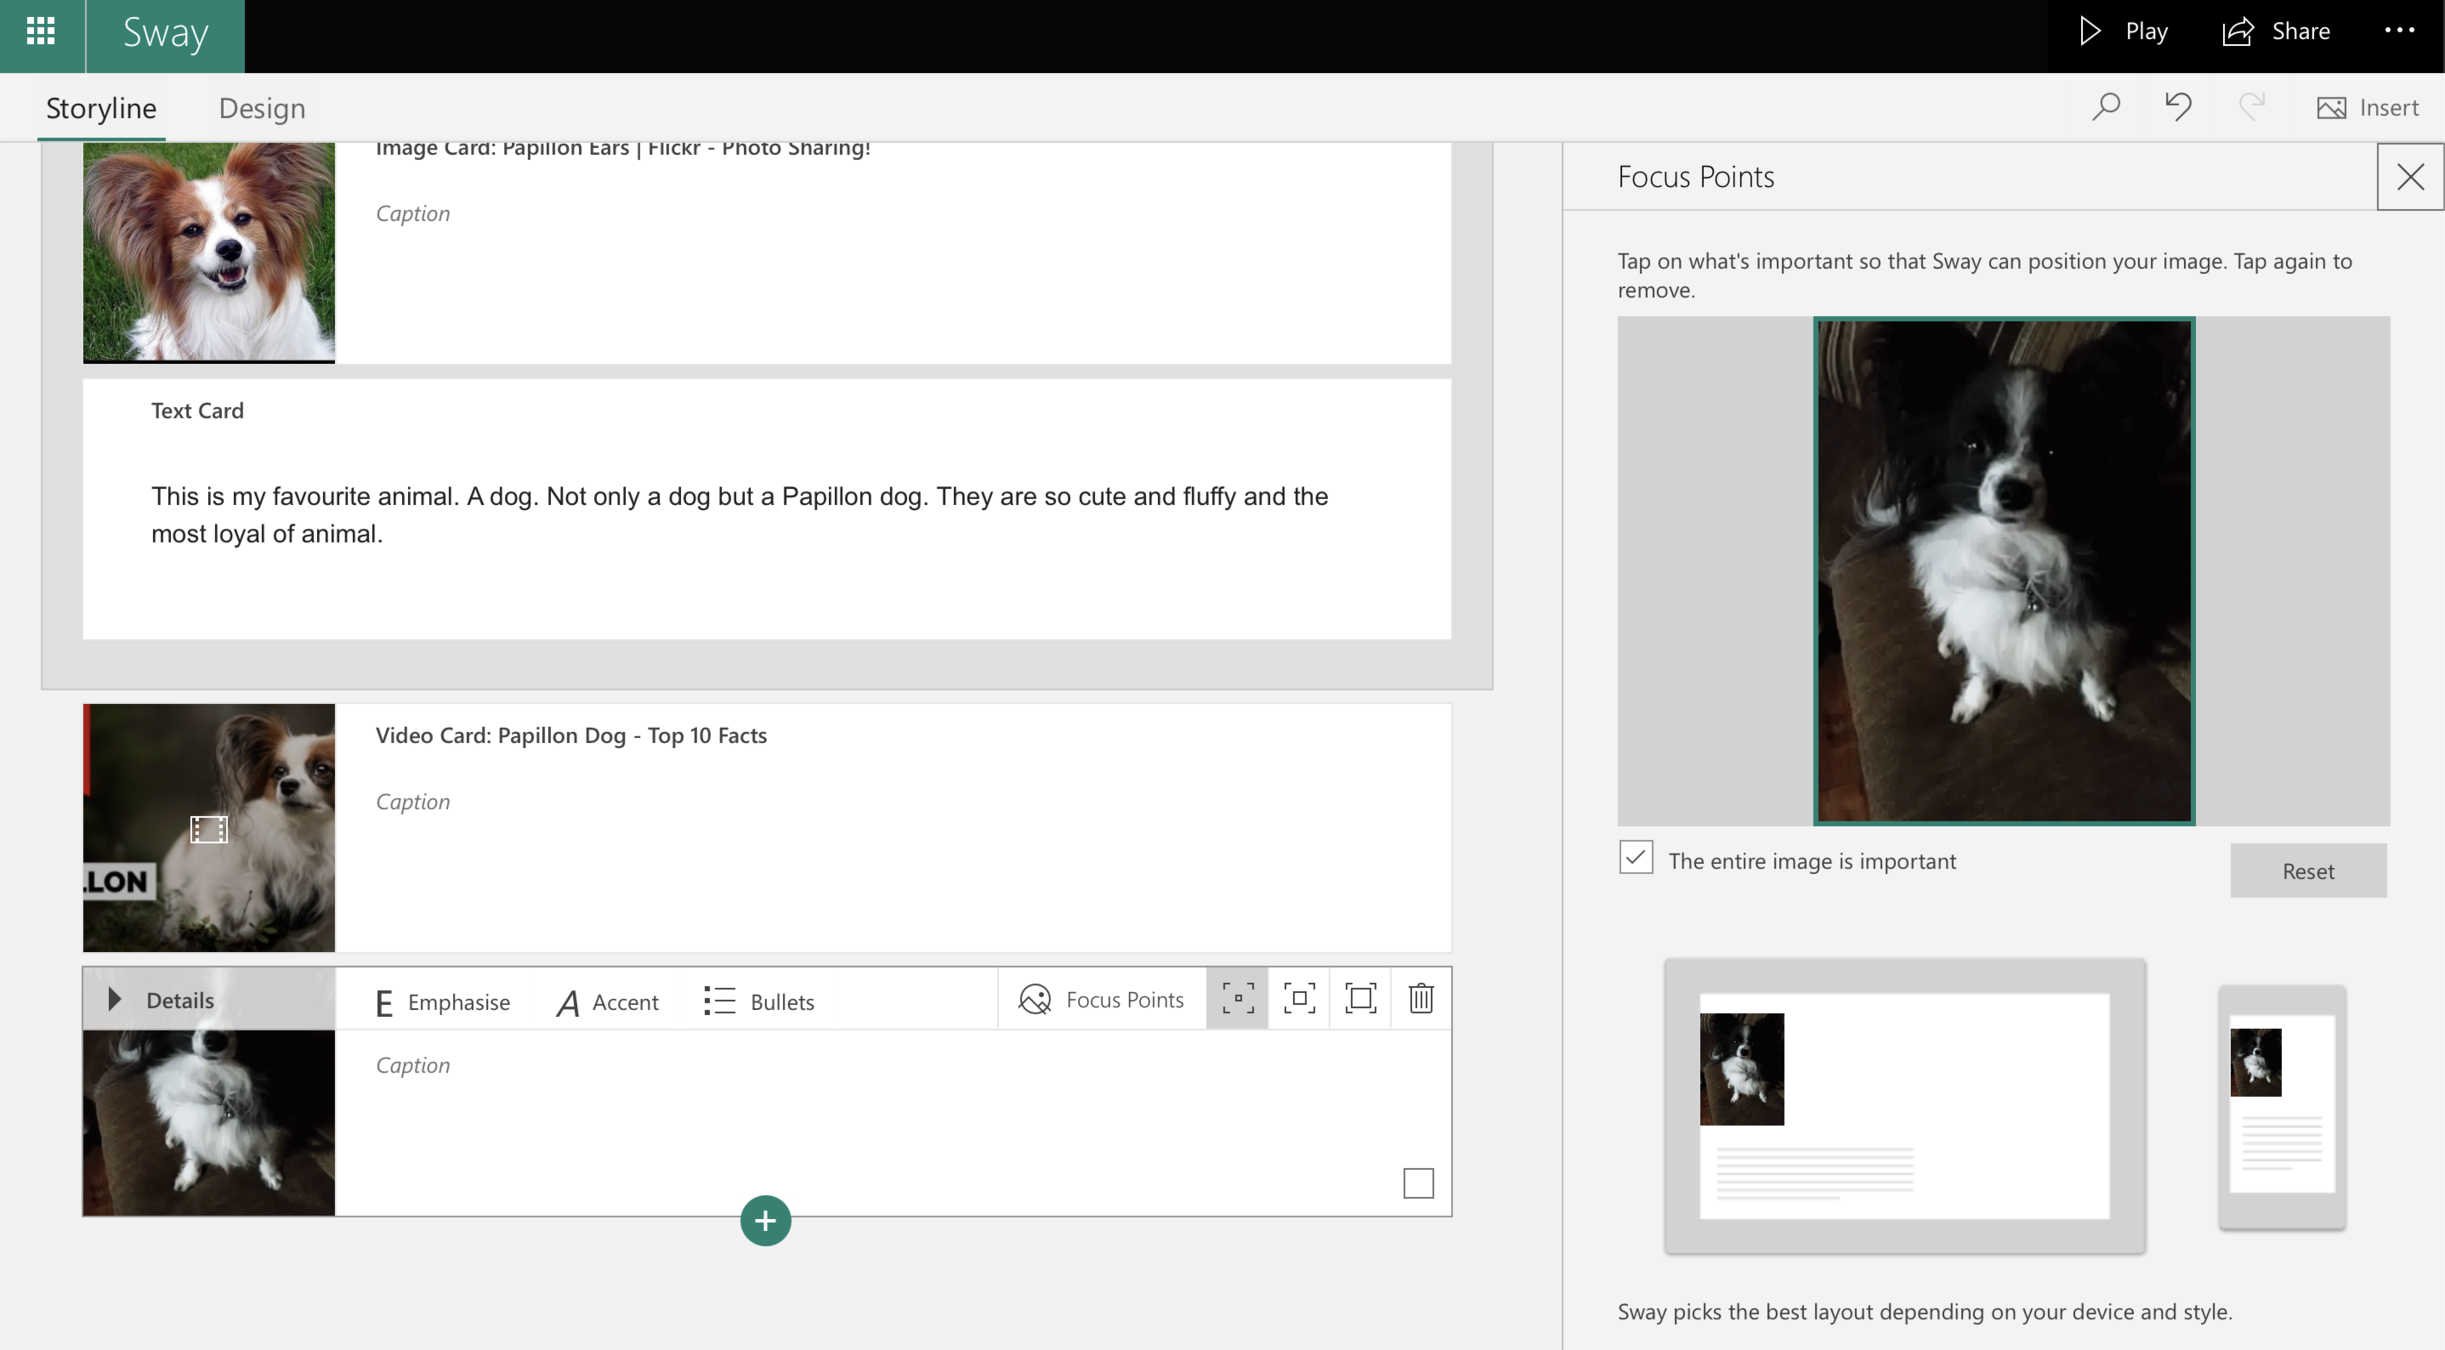Viewport: 2445px width, 1350px height.
Task: Close the Focus Points panel
Action: [x=2410, y=177]
